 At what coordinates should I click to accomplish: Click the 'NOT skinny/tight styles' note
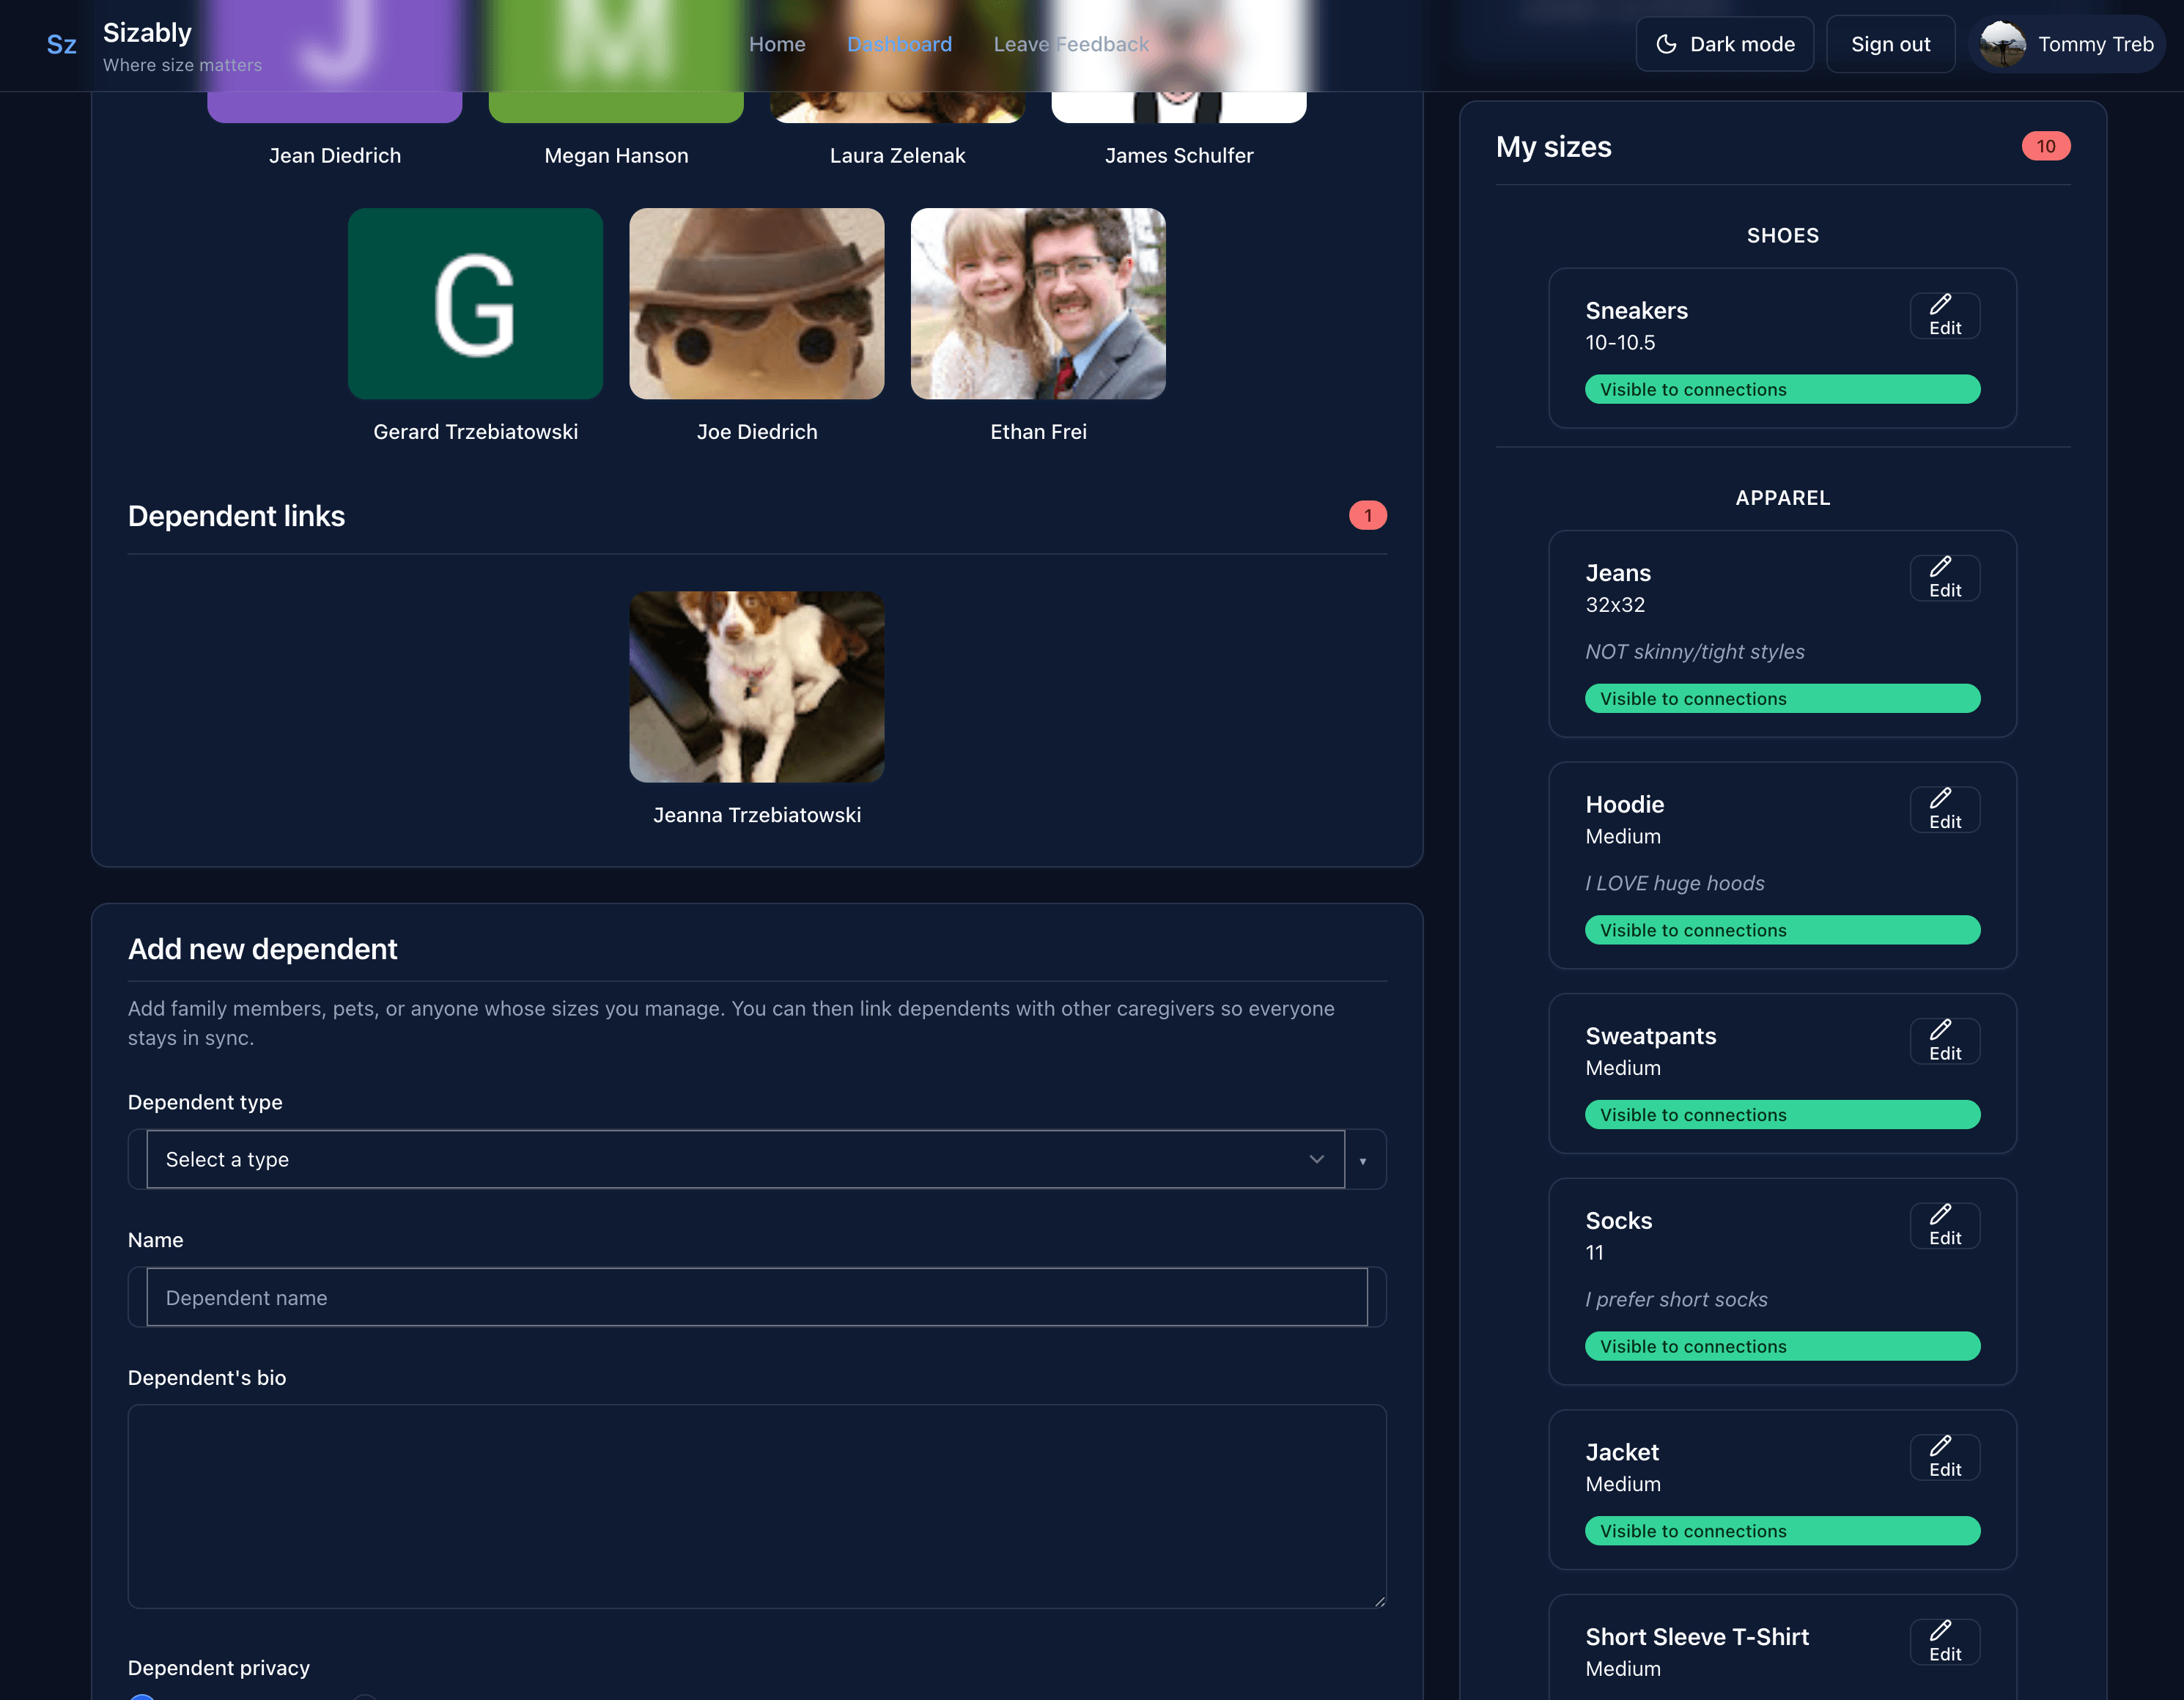pos(1695,652)
